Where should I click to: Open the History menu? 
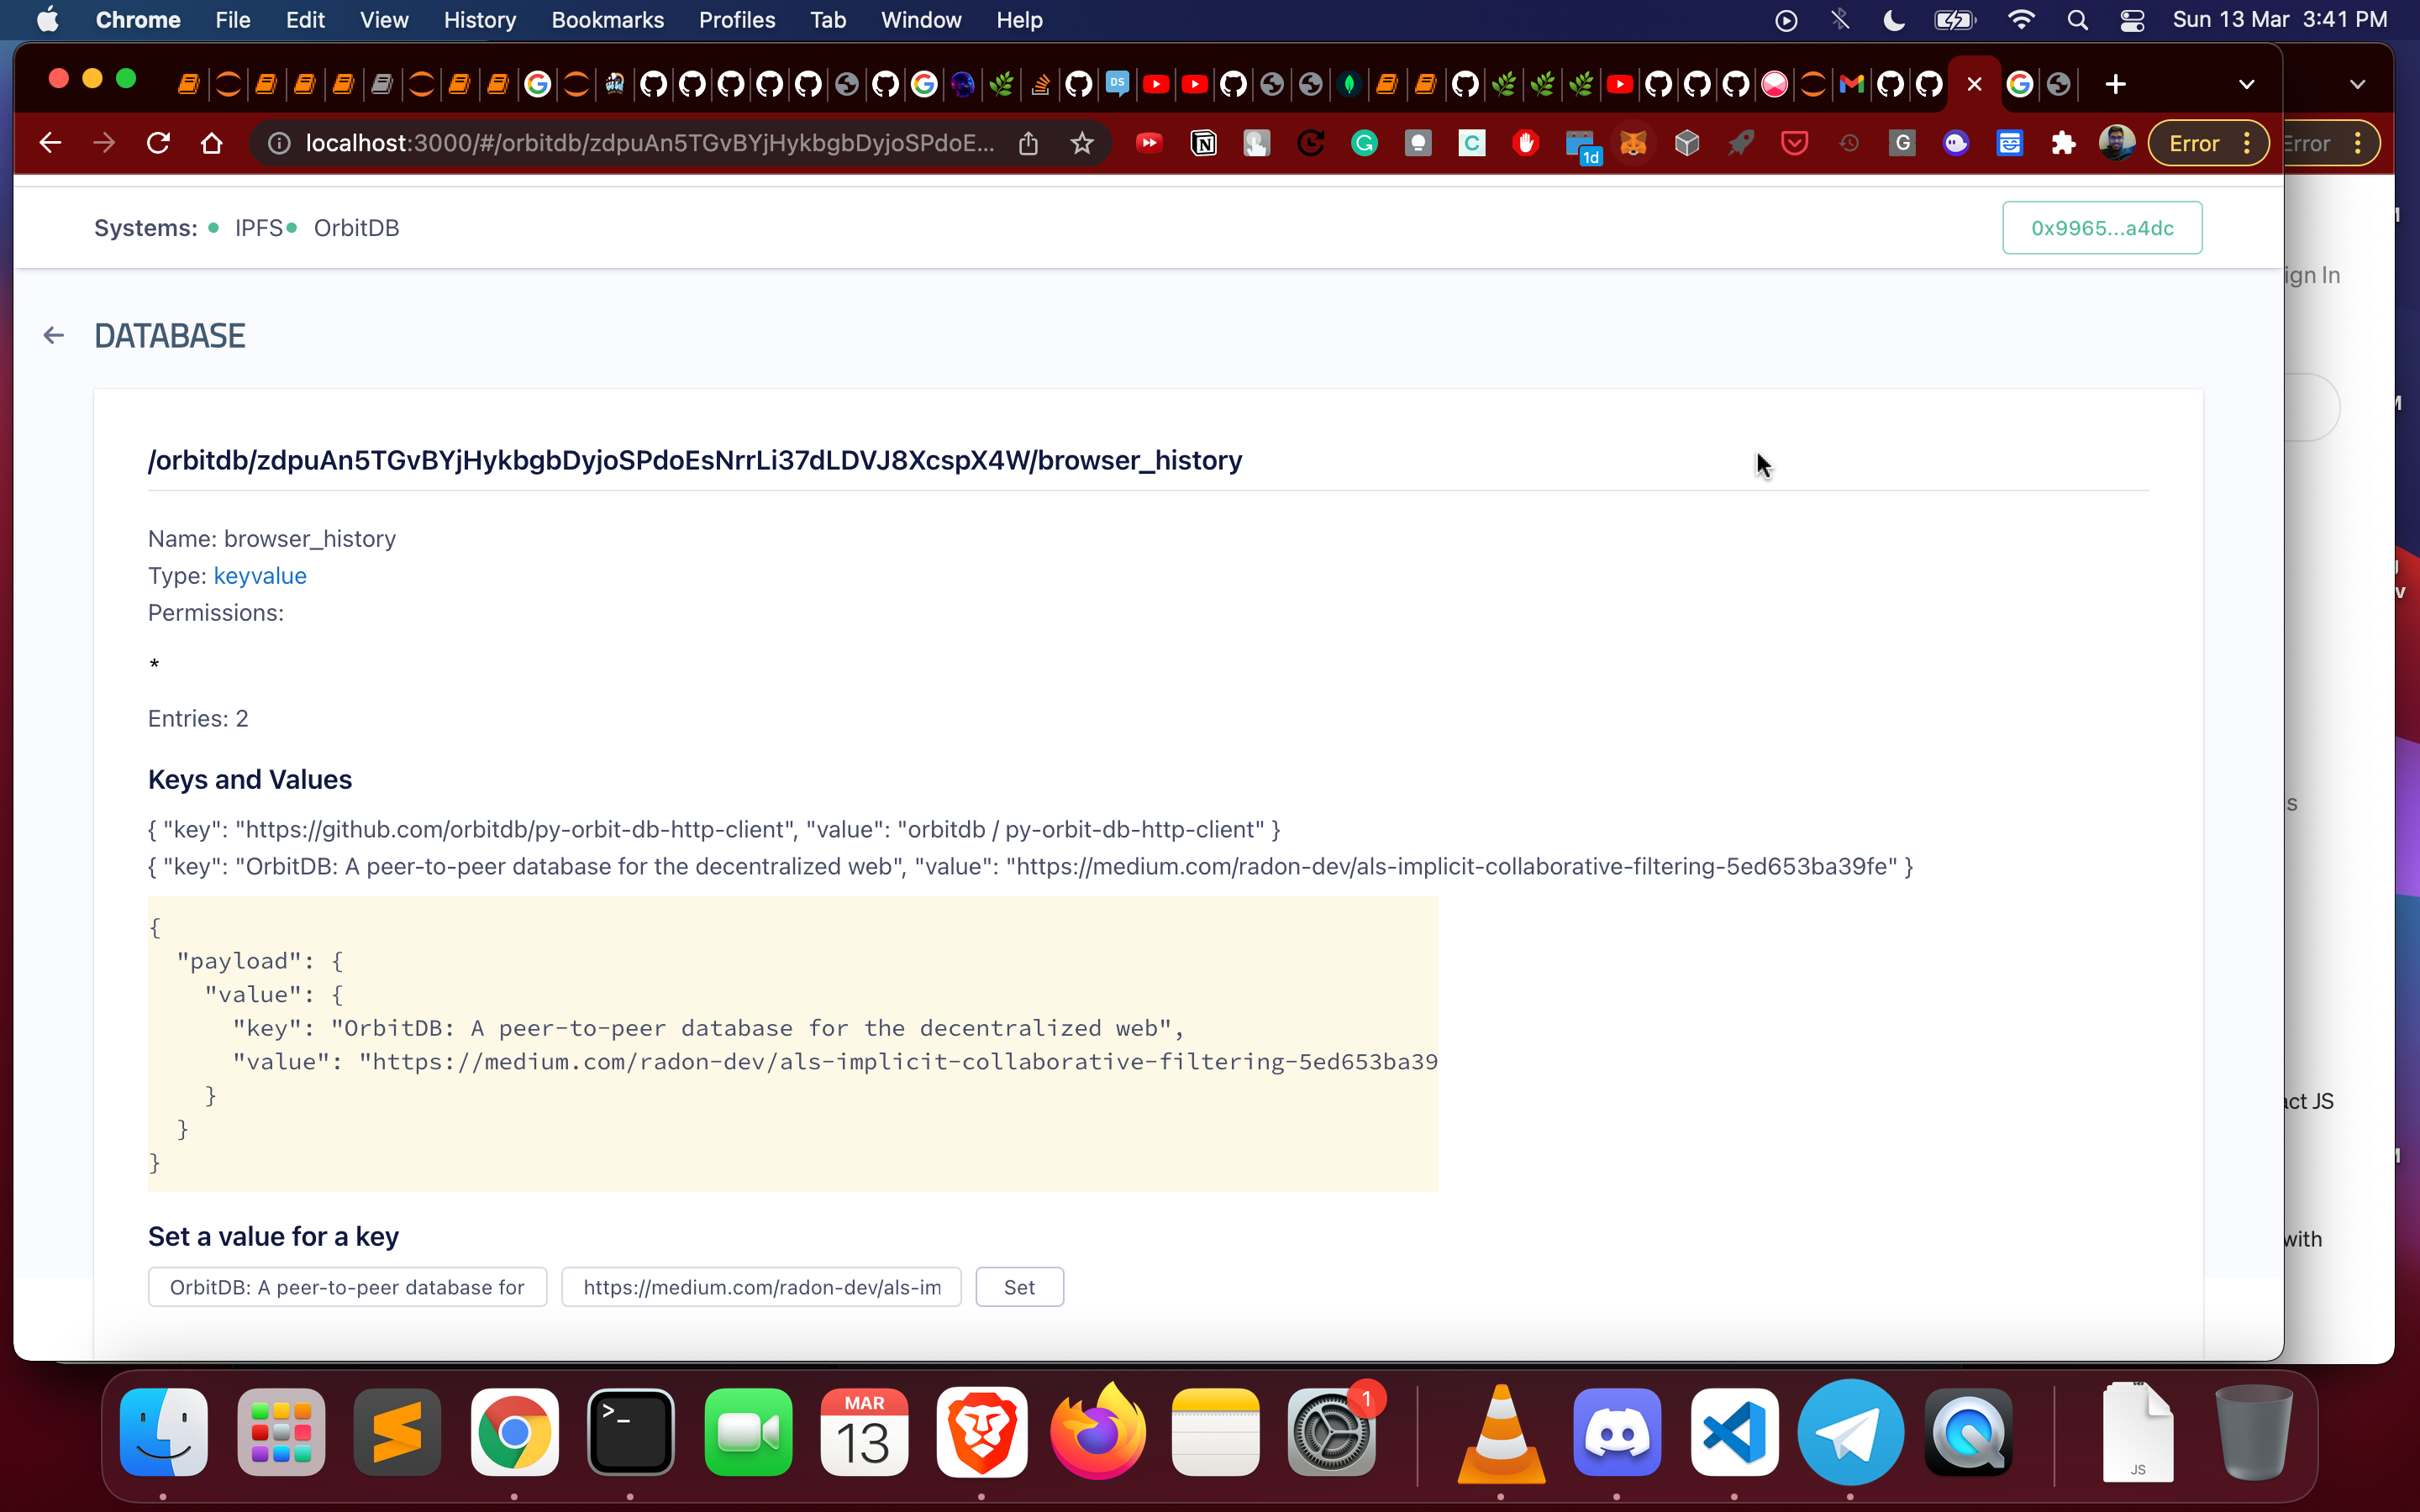point(480,20)
